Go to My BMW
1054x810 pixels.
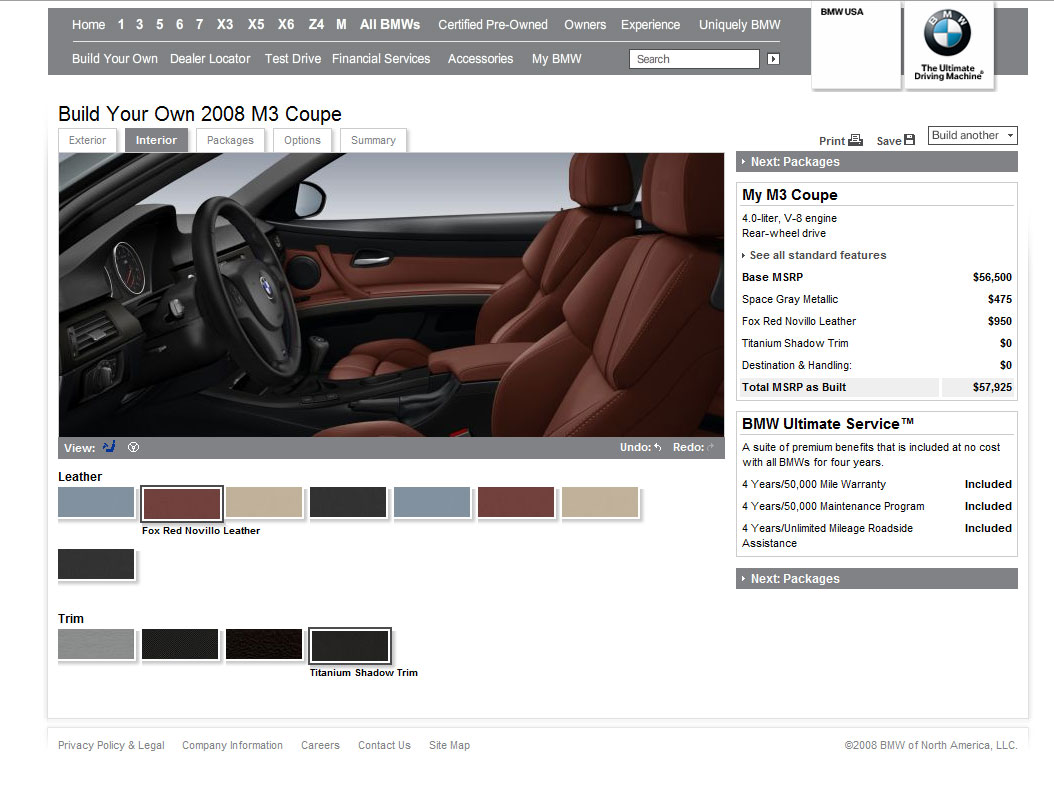(556, 59)
